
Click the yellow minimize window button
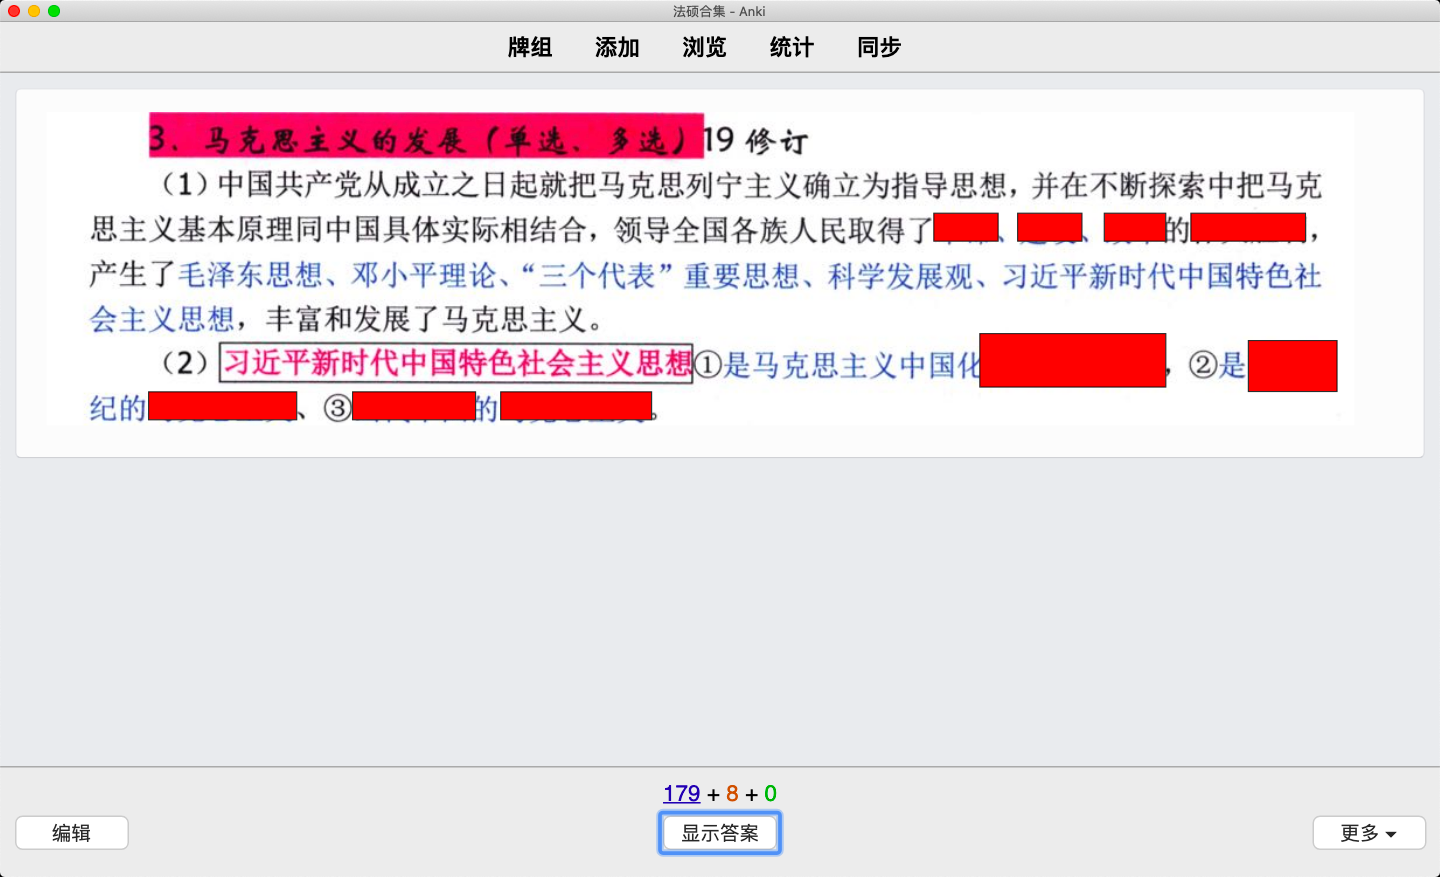[34, 11]
